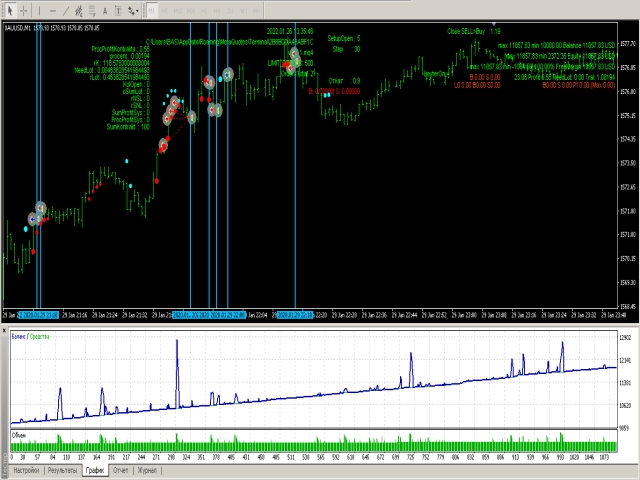Click the SetupOpen : 5 label

tap(344, 38)
